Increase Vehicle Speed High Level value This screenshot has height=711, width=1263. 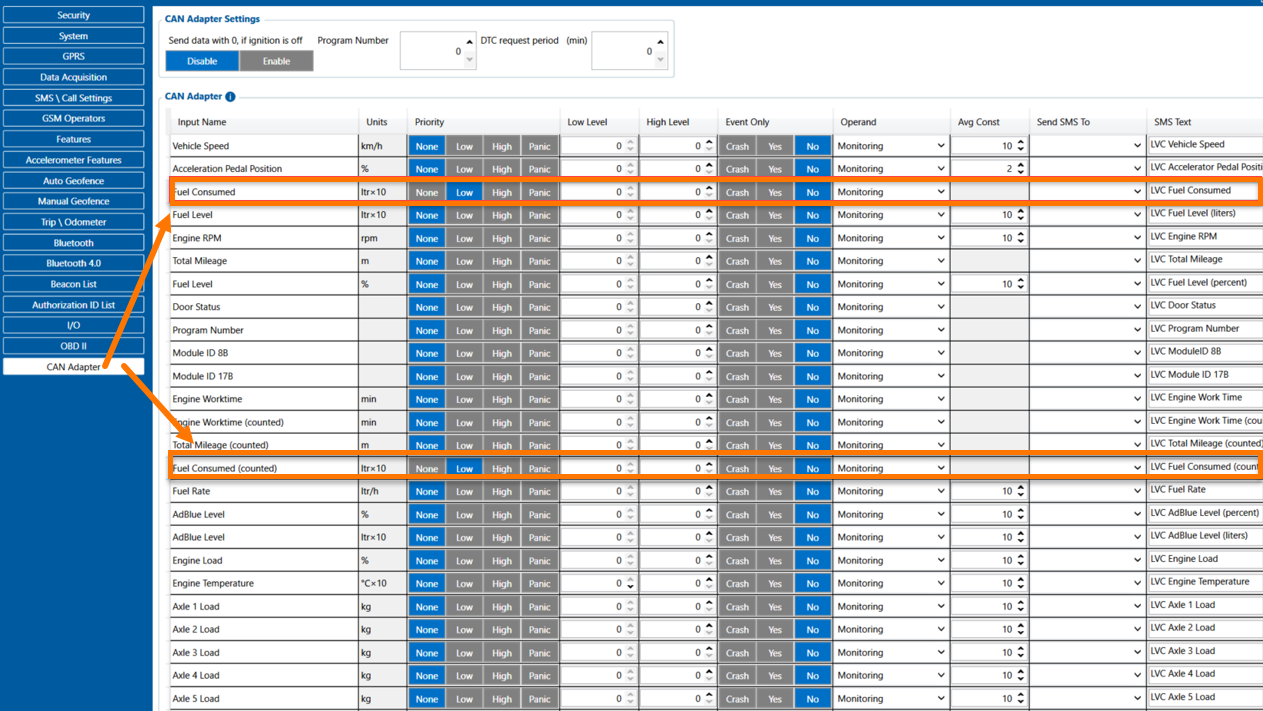click(709, 142)
